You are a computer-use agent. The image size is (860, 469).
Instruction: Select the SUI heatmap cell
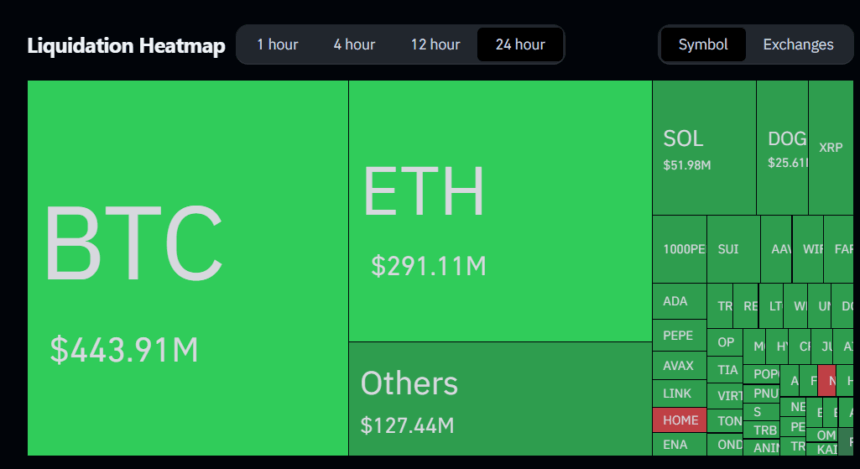pyautogui.click(x=733, y=249)
